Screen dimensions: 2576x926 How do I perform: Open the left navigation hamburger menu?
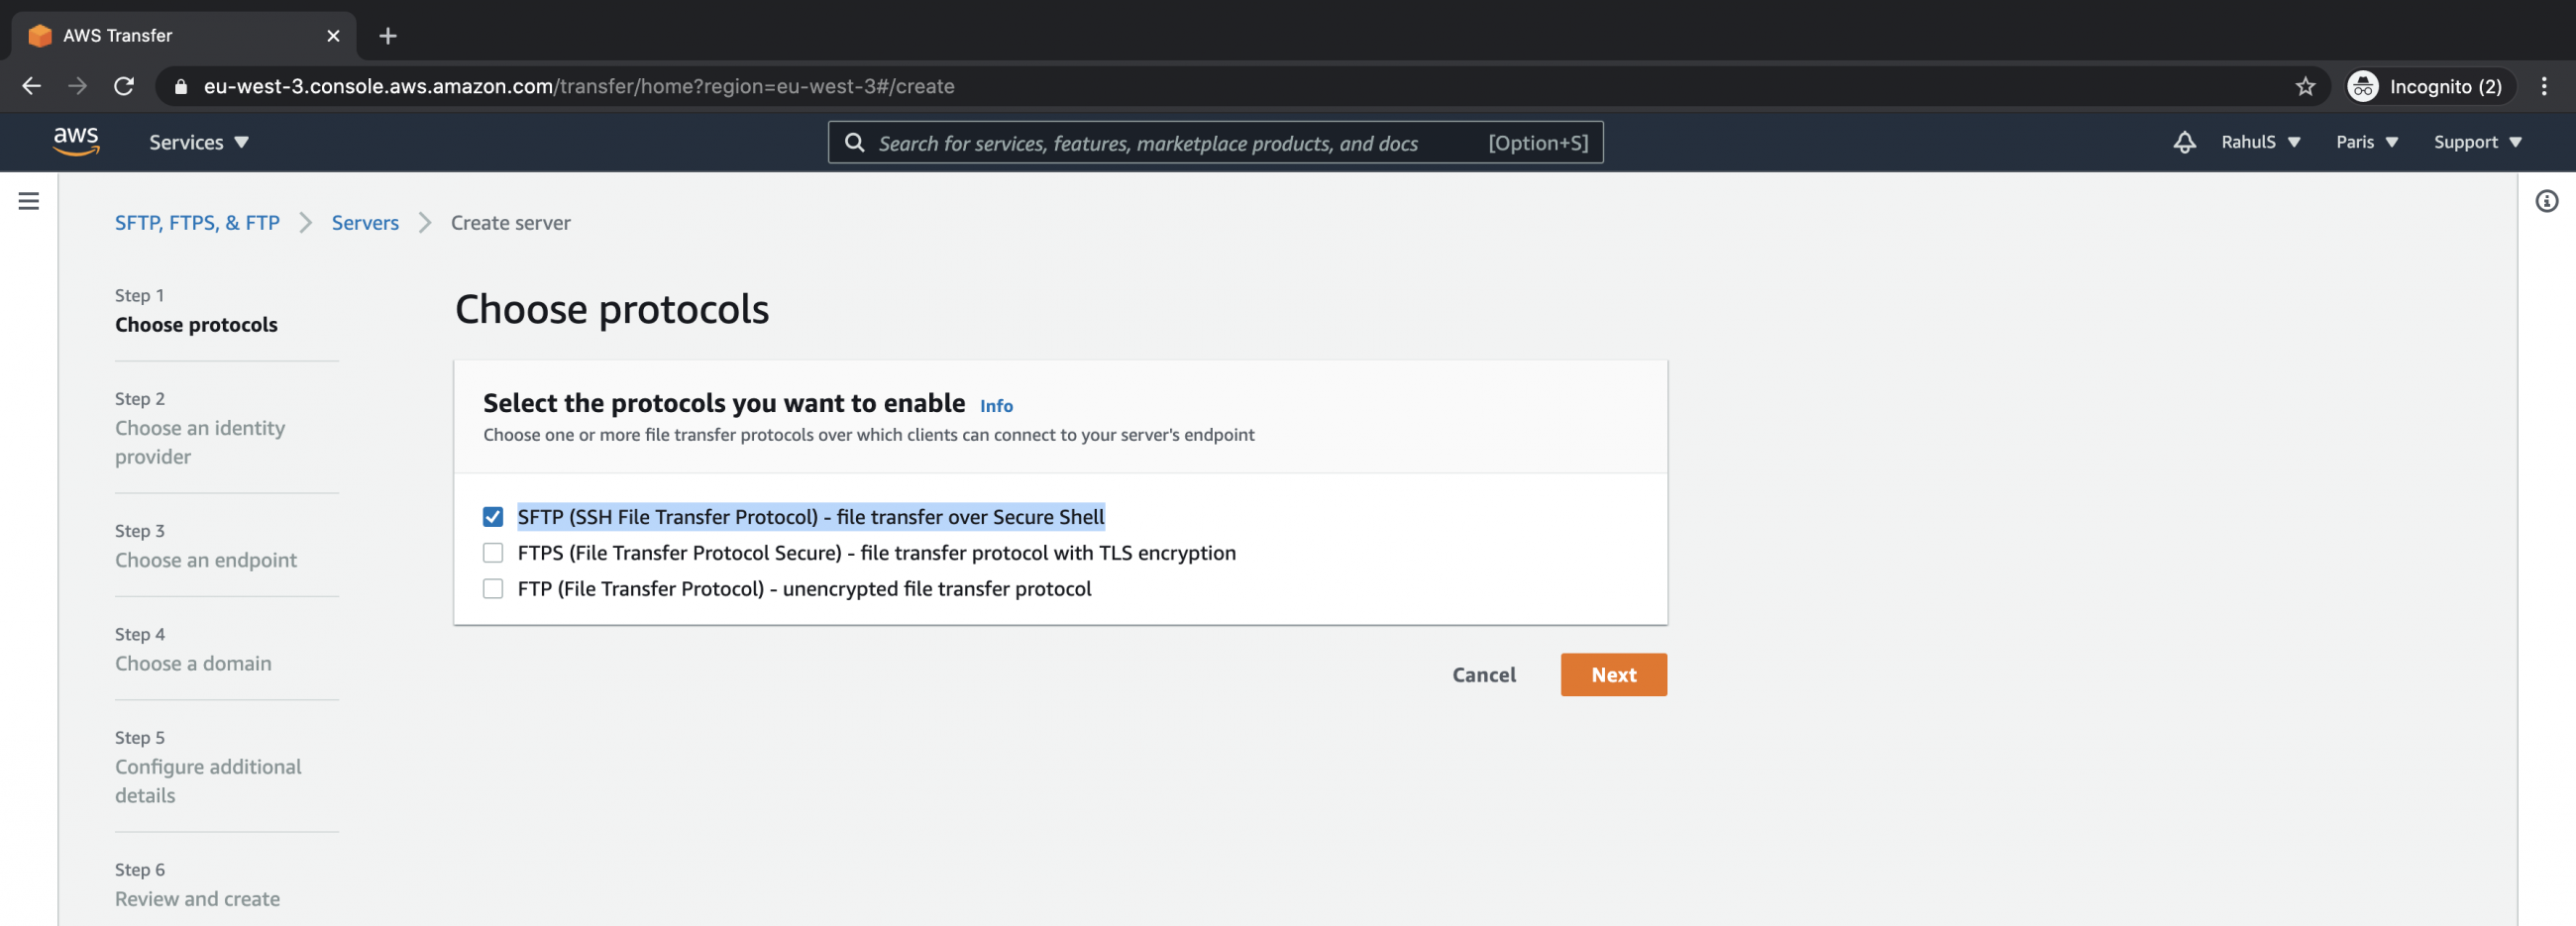[28, 200]
